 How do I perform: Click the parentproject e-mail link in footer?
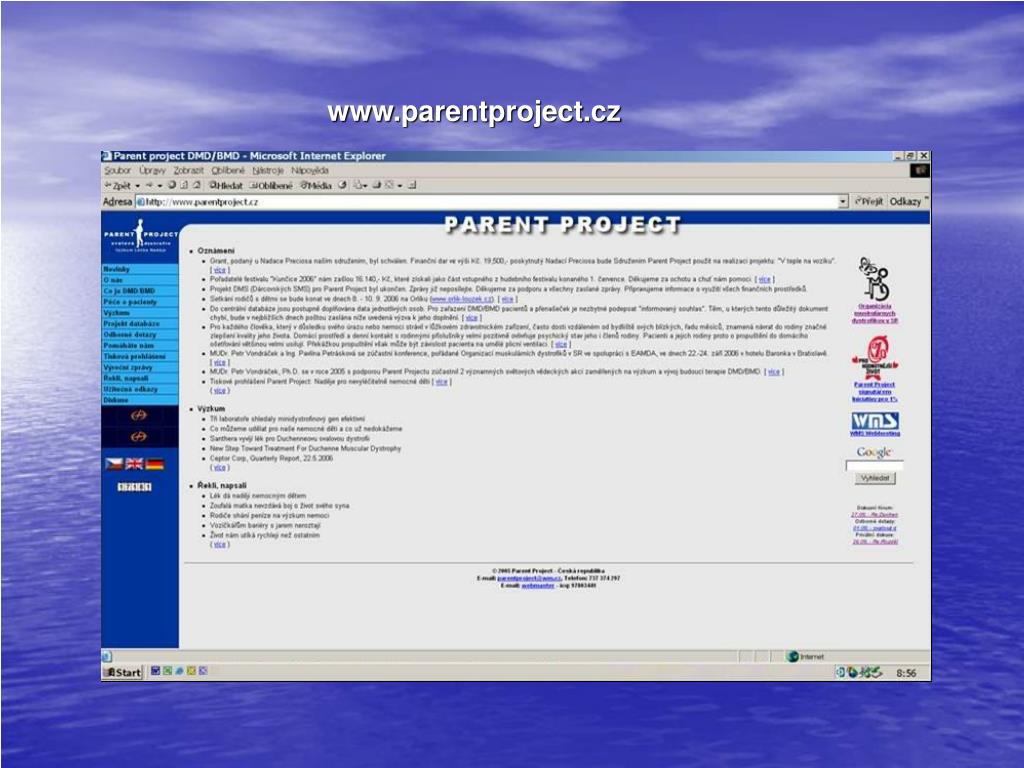529,578
